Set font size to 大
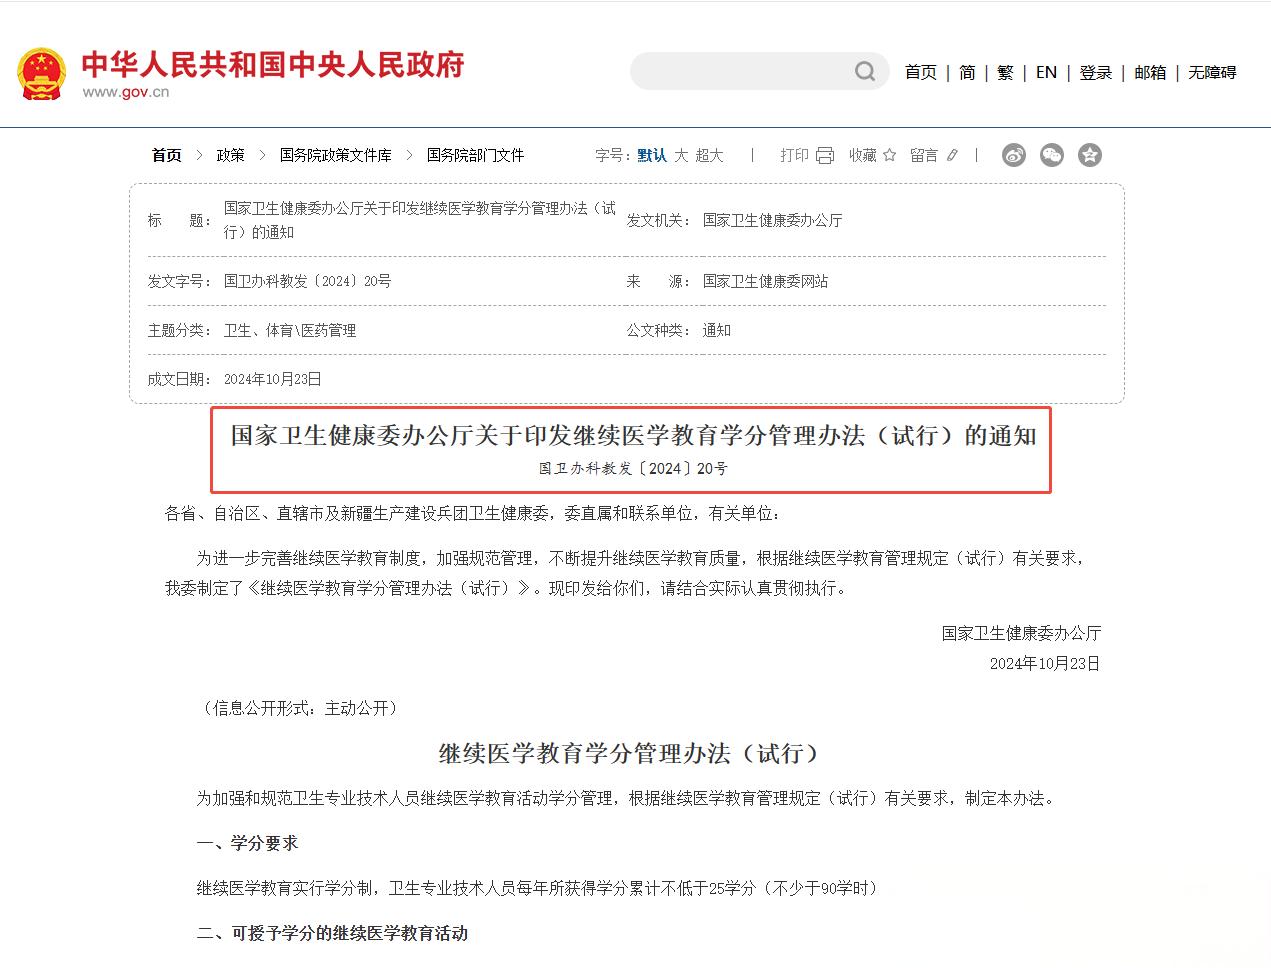 (x=681, y=155)
